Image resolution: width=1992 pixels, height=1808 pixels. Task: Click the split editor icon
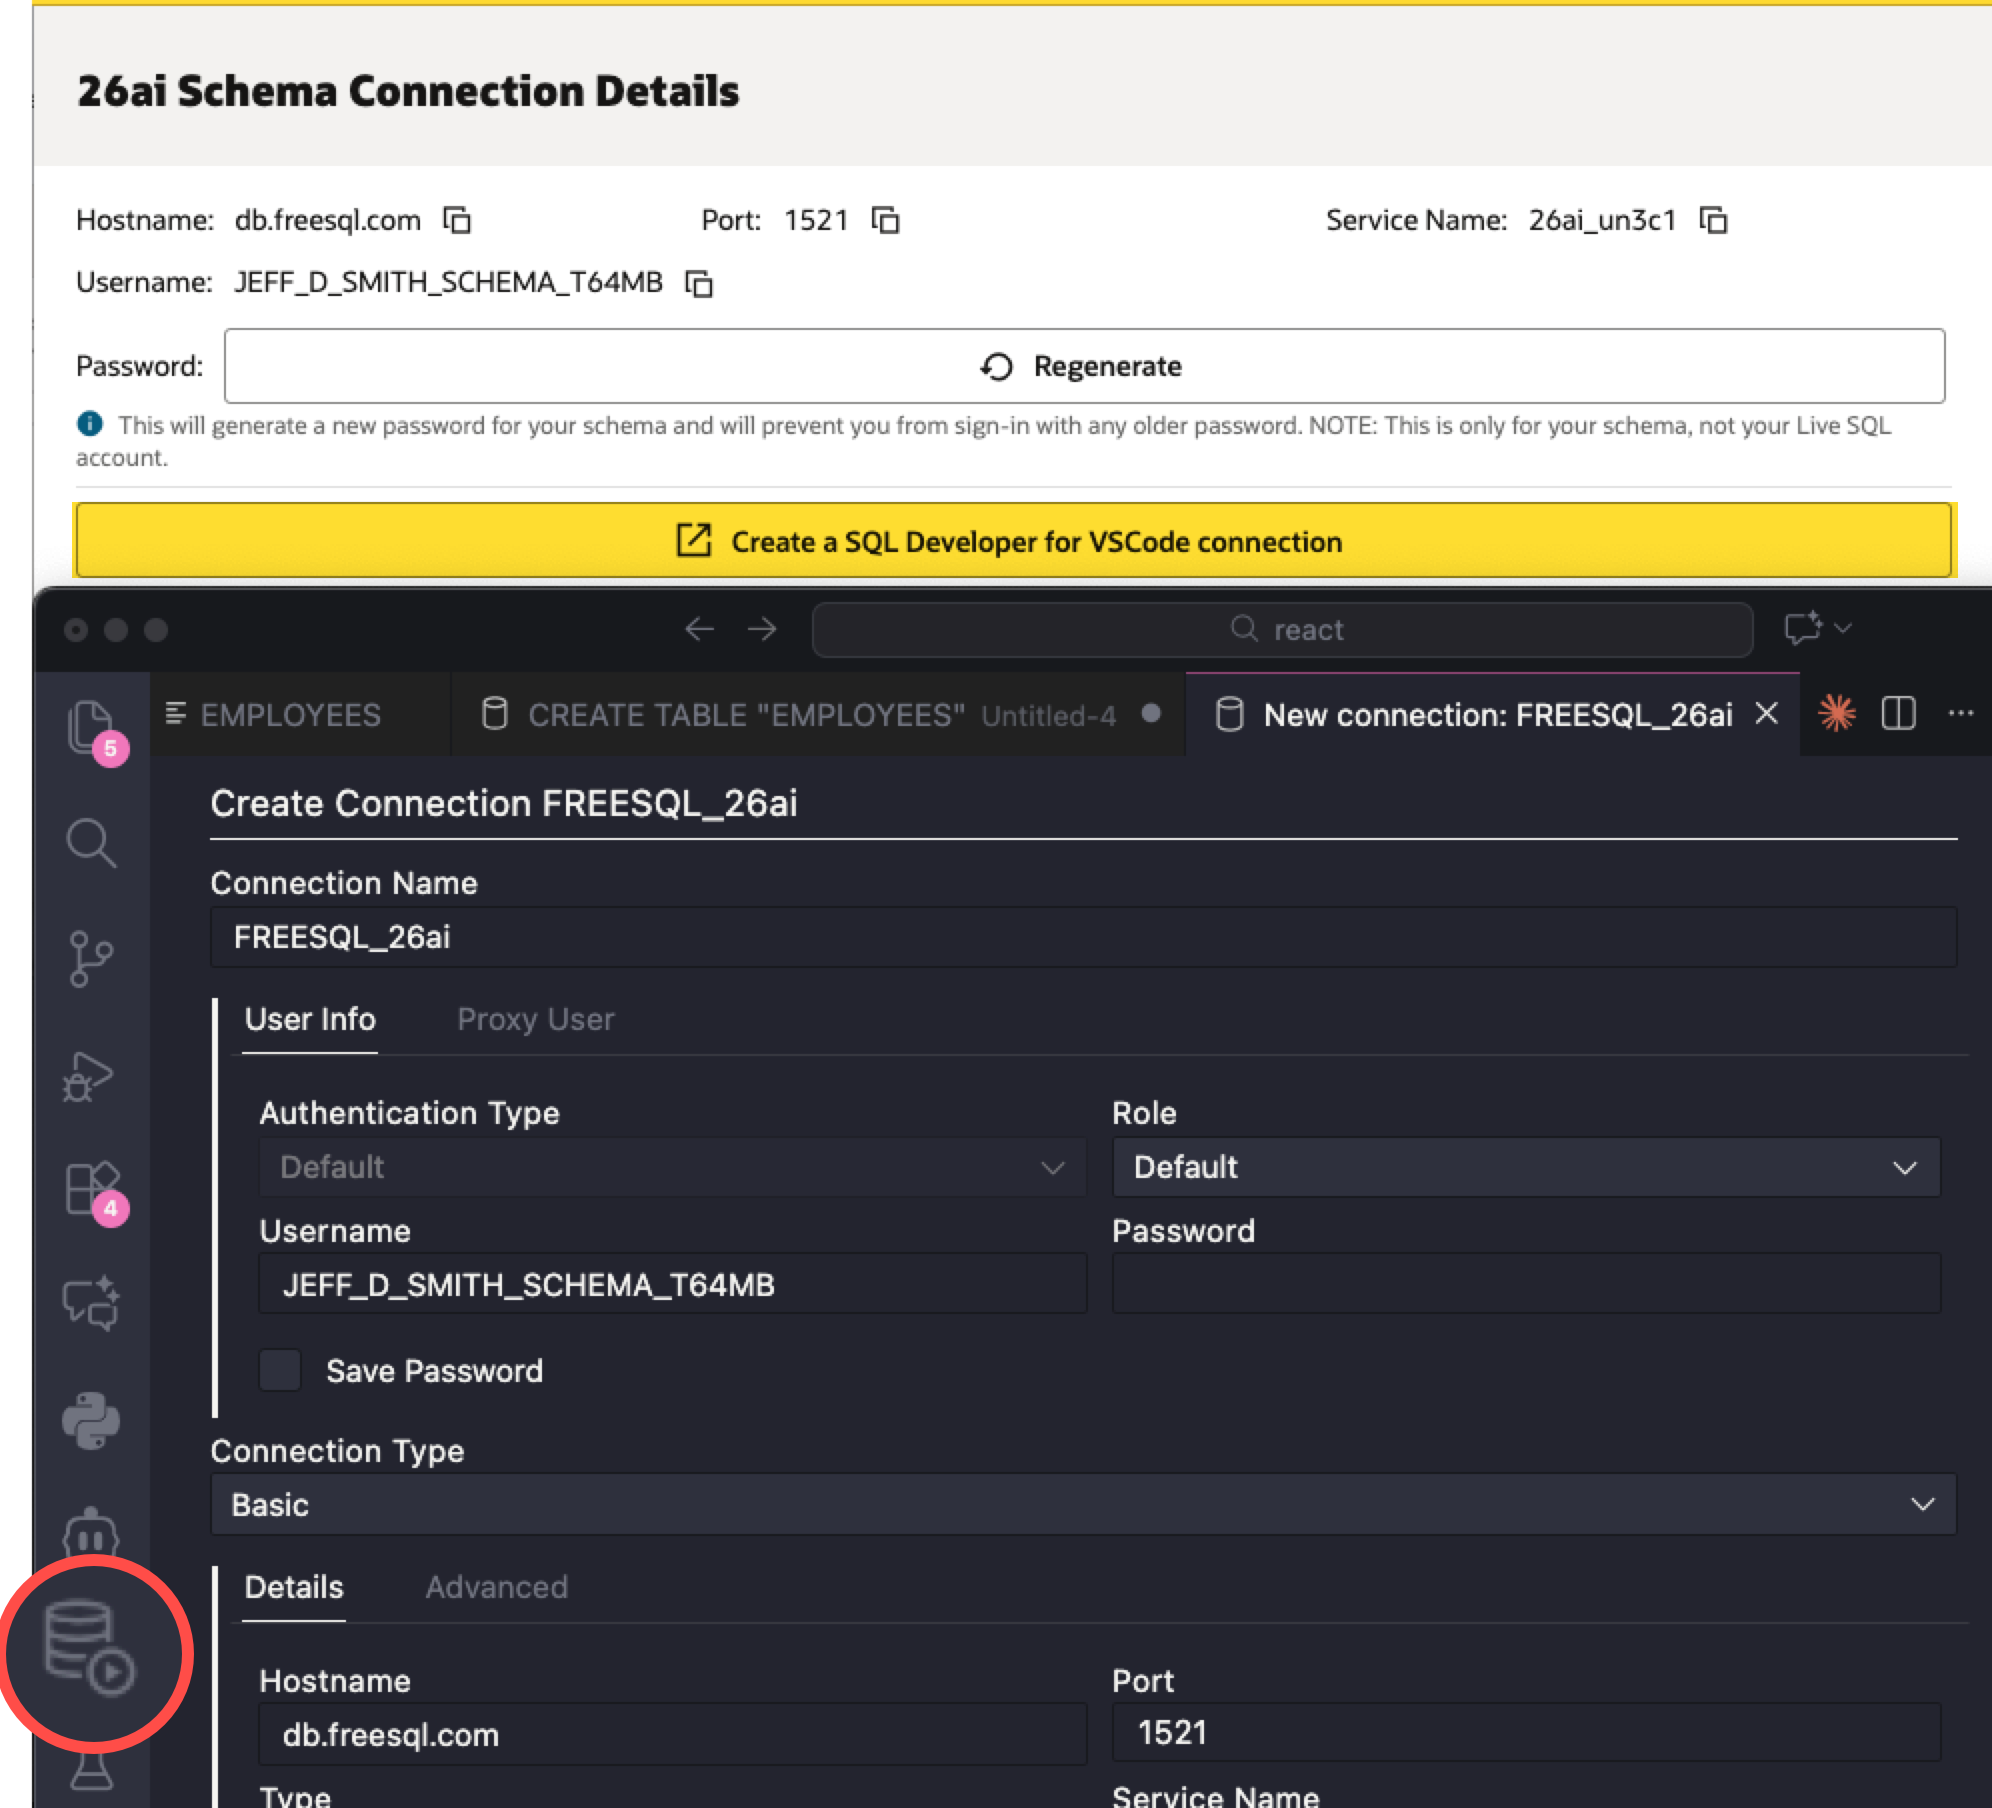pyautogui.click(x=1898, y=714)
